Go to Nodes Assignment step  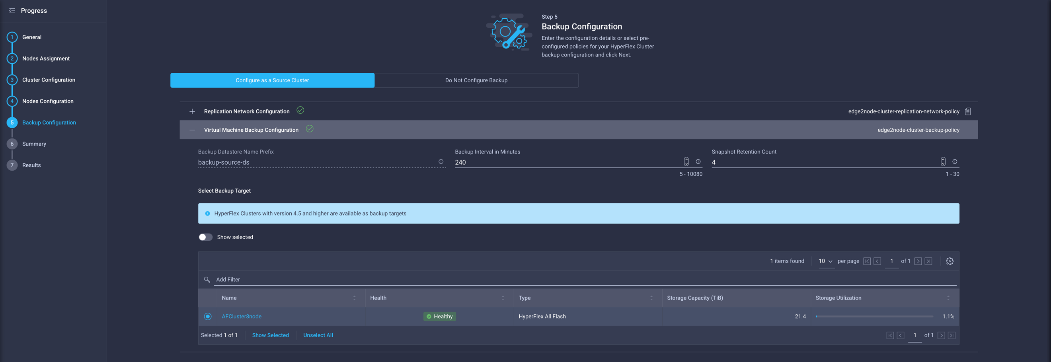(46, 58)
